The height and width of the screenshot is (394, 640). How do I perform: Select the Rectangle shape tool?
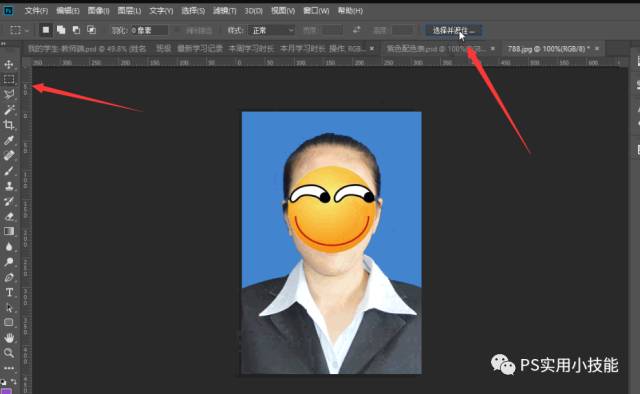coord(9,323)
